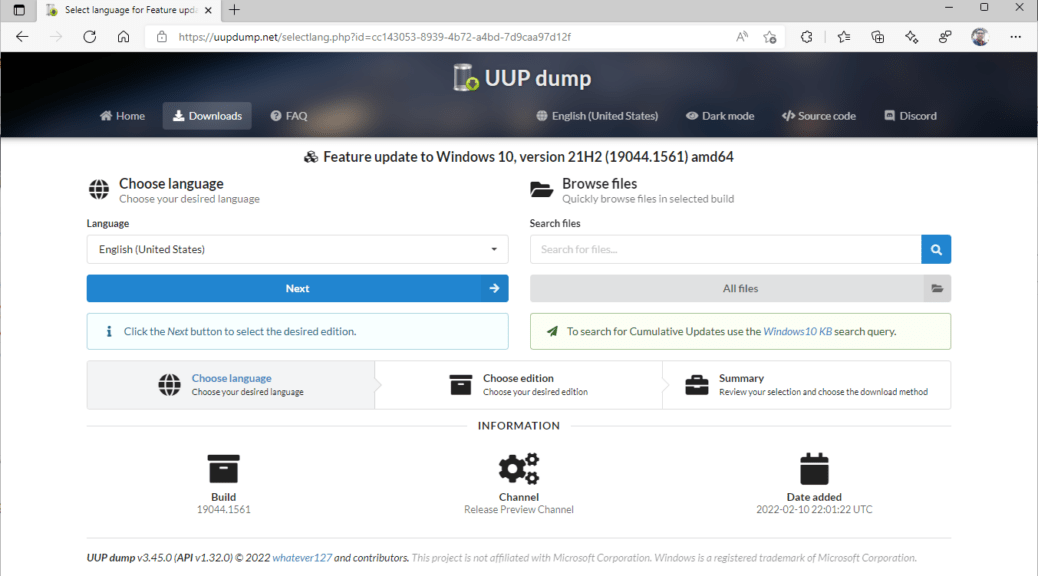Open browser favorites star icon

[843, 37]
